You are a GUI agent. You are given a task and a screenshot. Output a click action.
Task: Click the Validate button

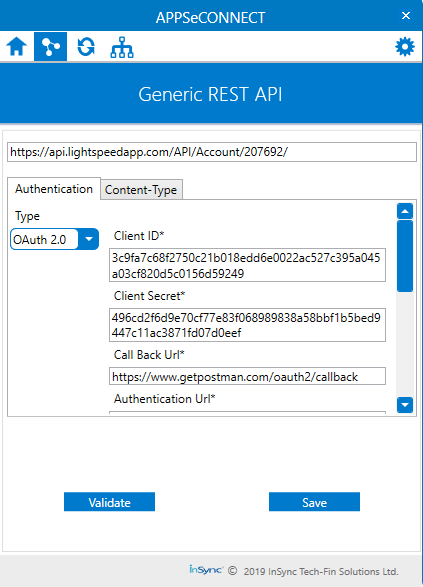click(109, 502)
